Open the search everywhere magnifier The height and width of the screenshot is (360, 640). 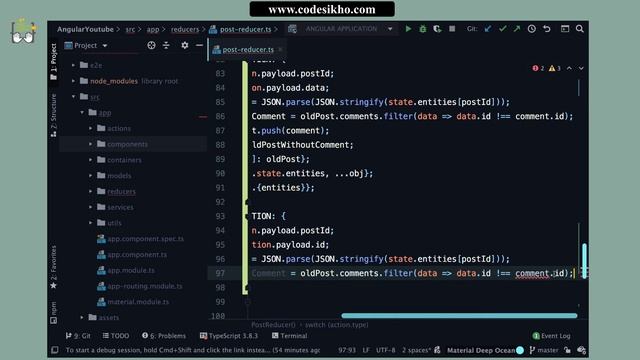pos(580,29)
